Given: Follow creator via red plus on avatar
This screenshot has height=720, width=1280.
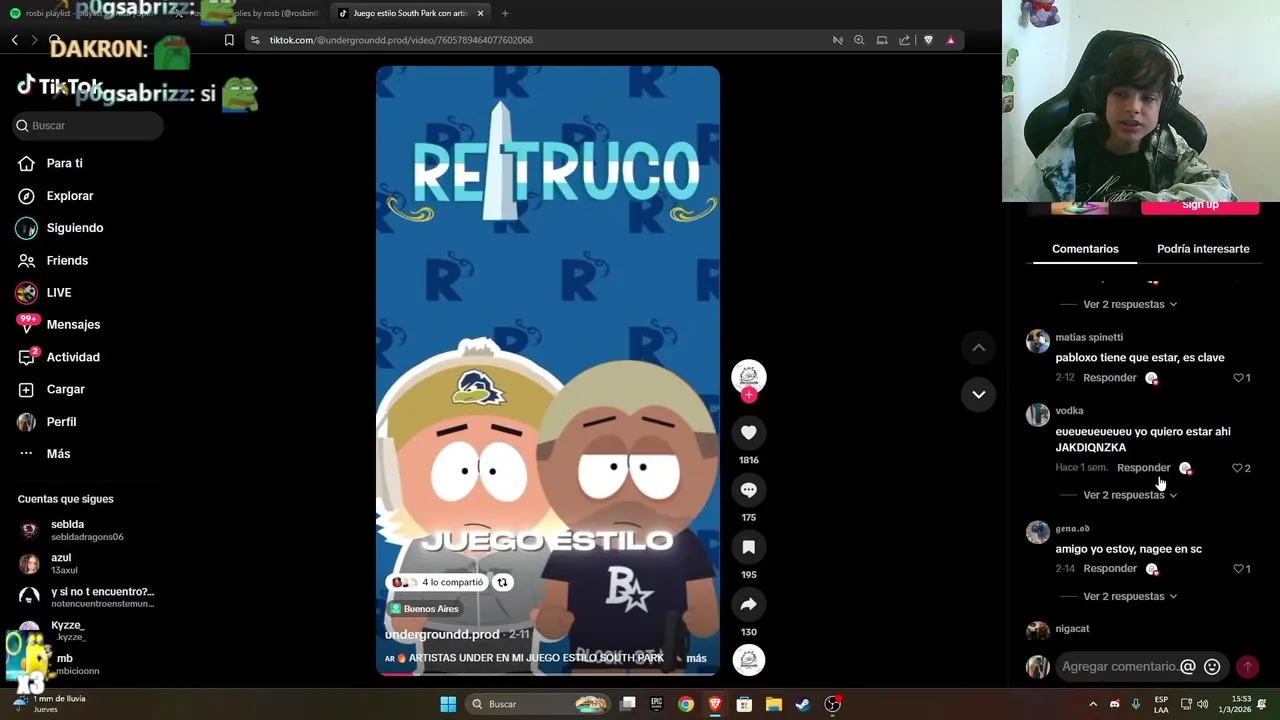Looking at the screenshot, I should pos(748,395).
